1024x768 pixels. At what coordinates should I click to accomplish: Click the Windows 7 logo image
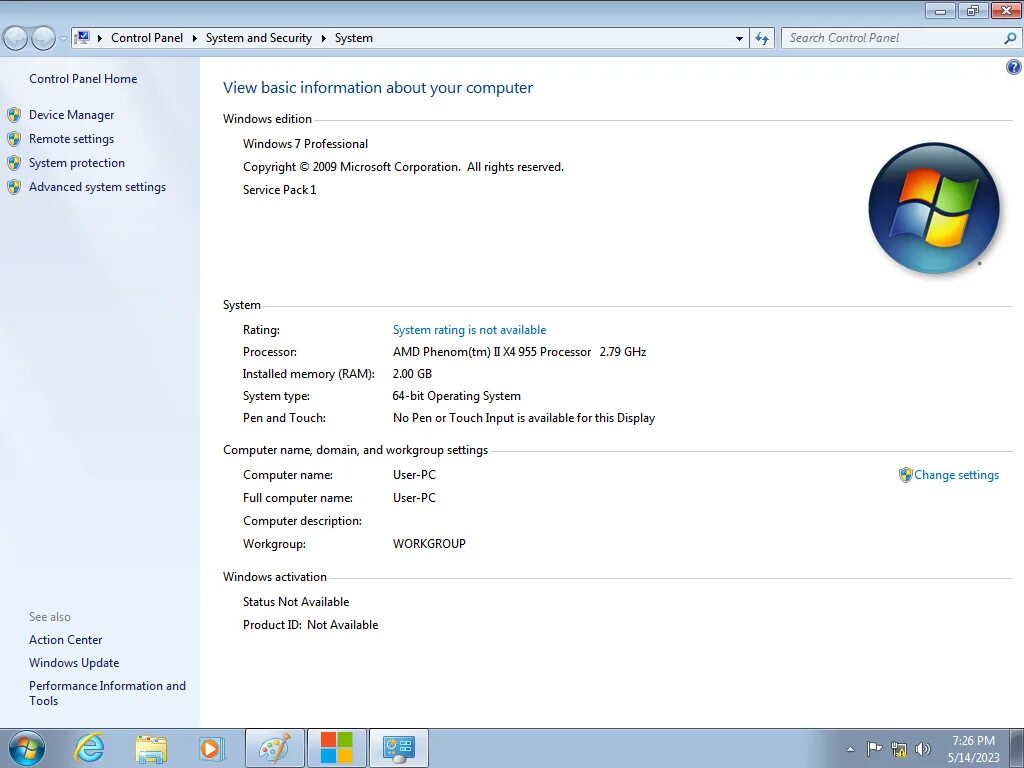pos(934,208)
